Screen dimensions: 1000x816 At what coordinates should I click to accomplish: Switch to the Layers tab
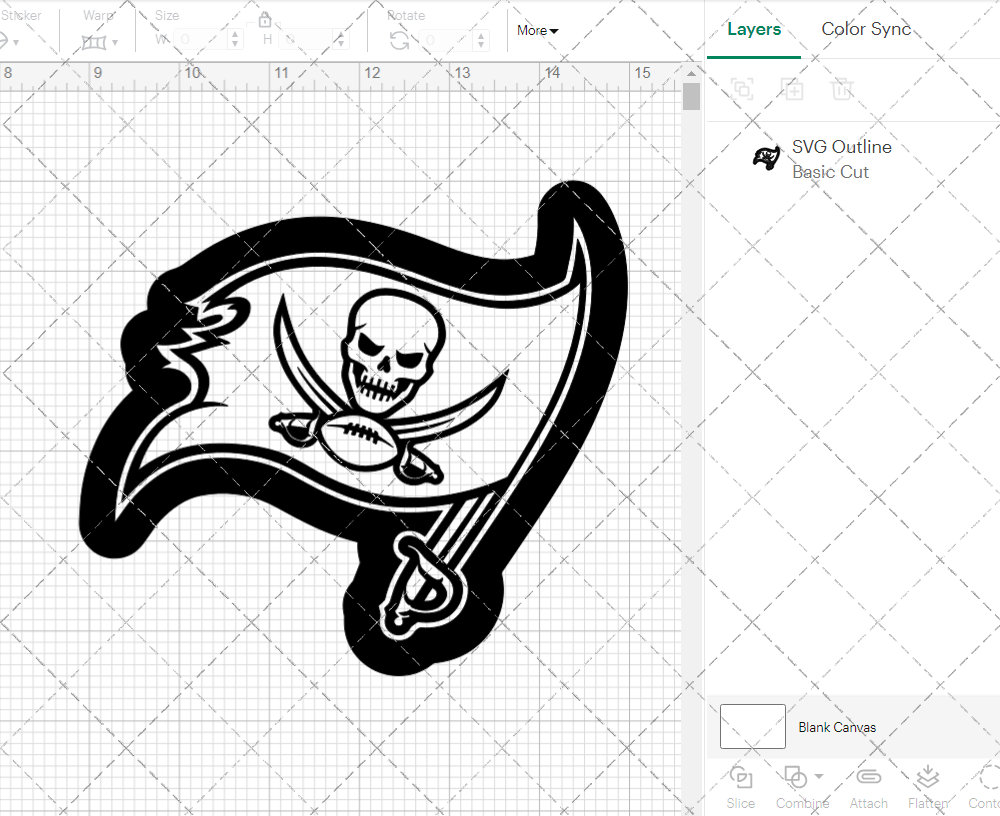click(x=754, y=29)
